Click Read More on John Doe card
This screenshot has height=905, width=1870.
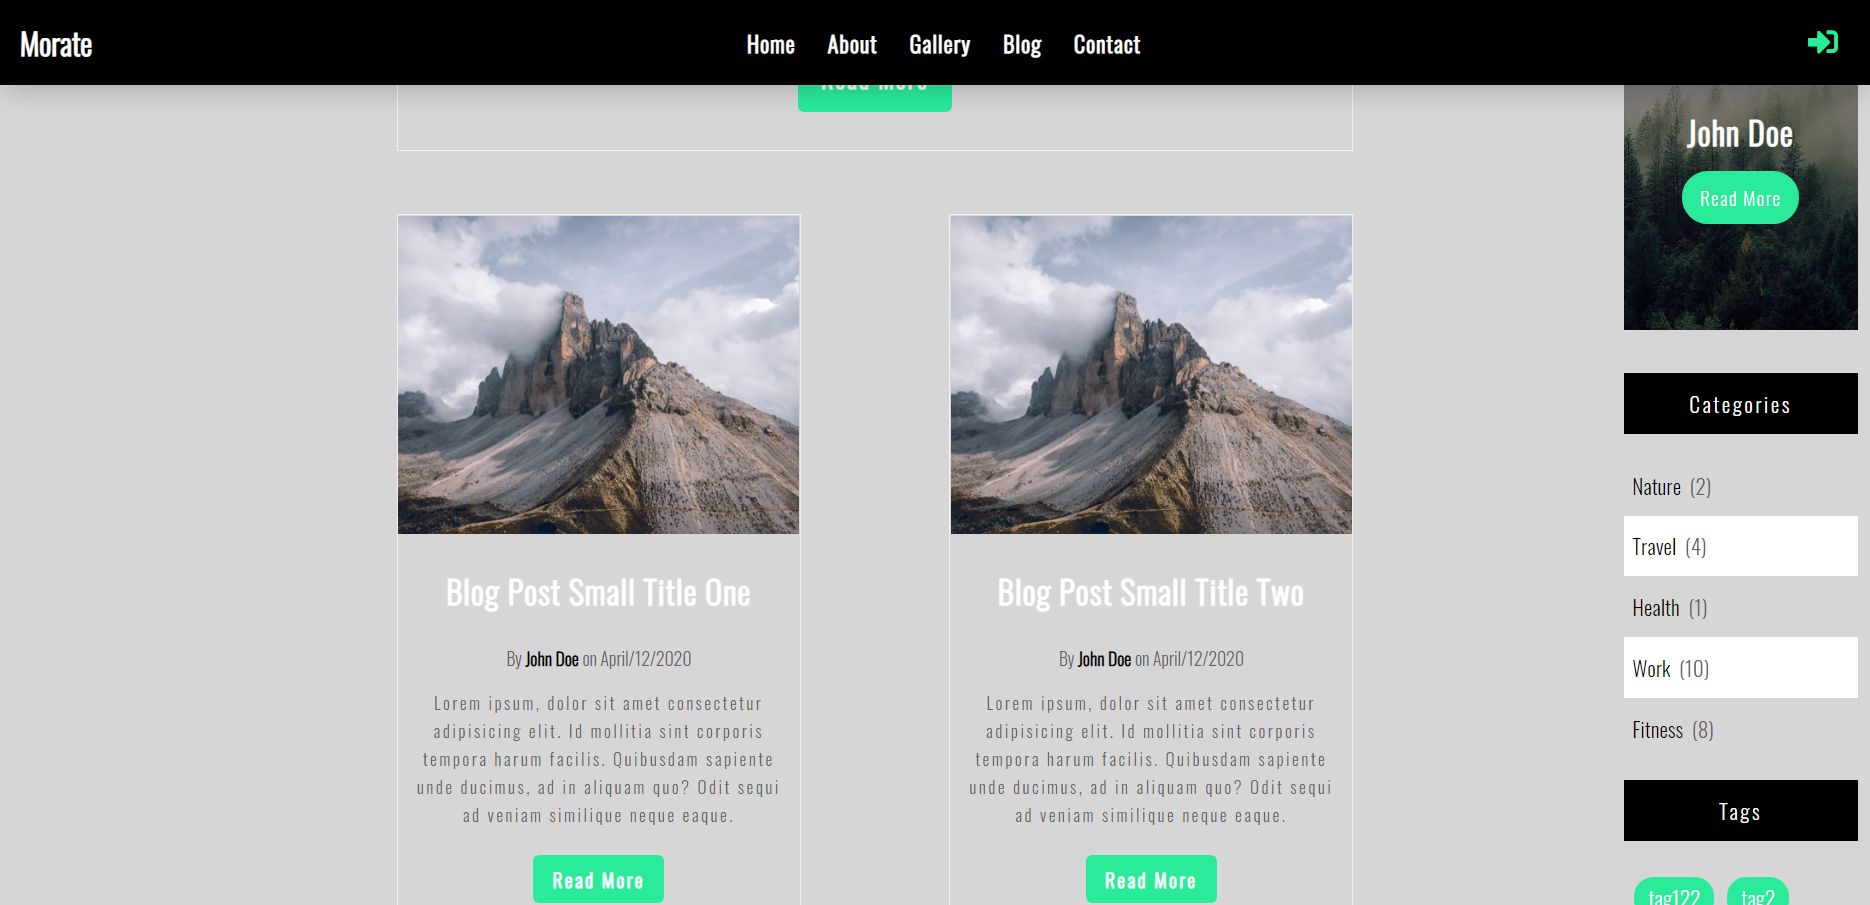[x=1740, y=198]
